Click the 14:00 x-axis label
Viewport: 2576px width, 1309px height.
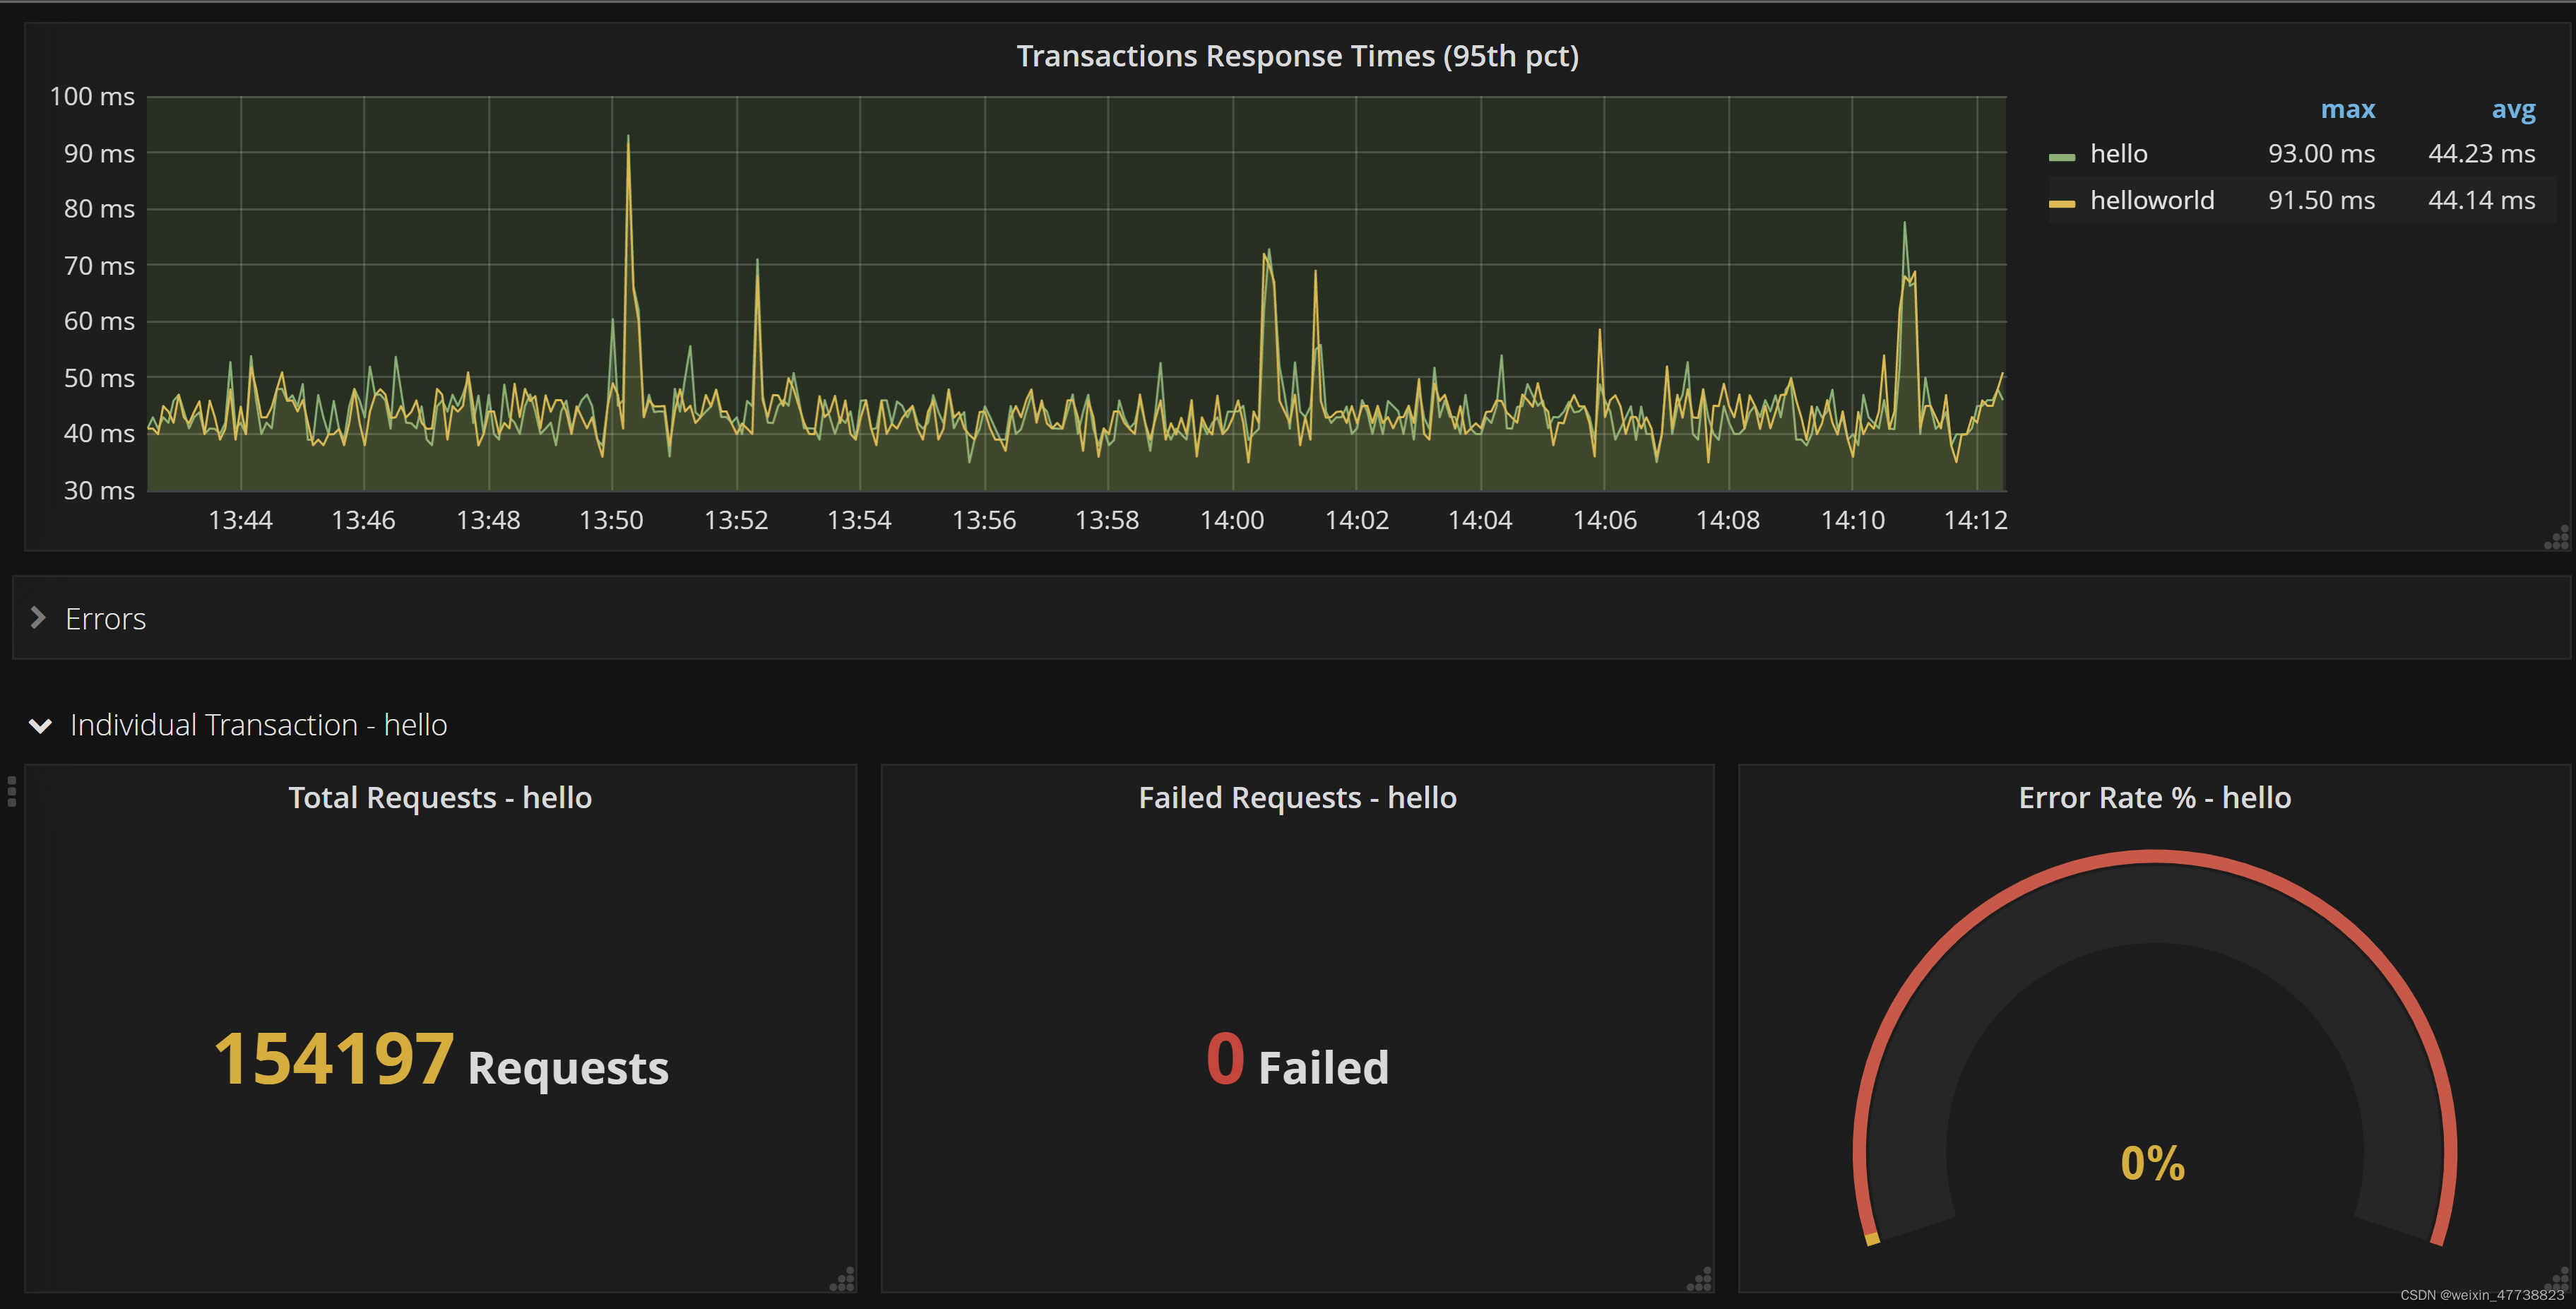(x=1232, y=520)
